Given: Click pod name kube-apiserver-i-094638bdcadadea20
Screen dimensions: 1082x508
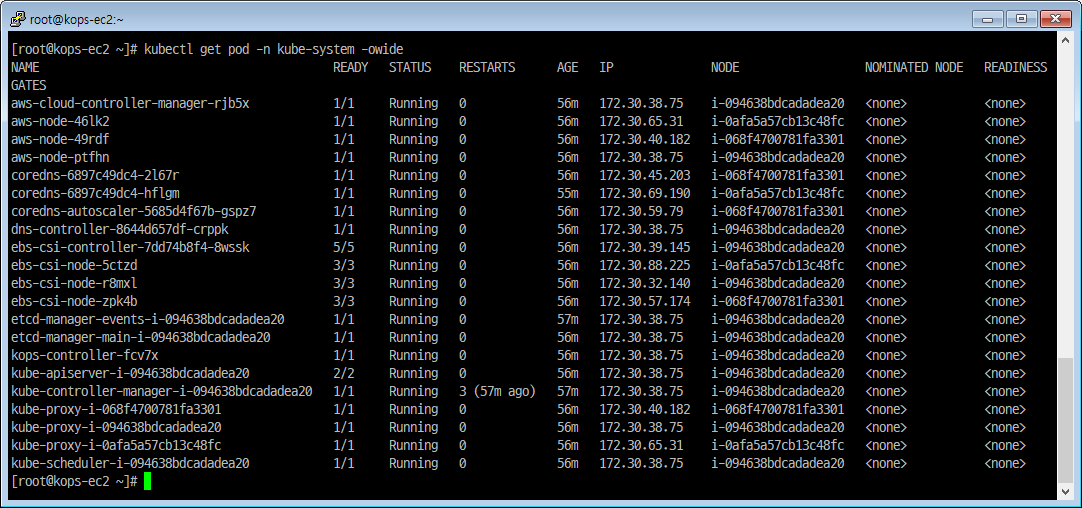Looking at the screenshot, I should 130,373.
